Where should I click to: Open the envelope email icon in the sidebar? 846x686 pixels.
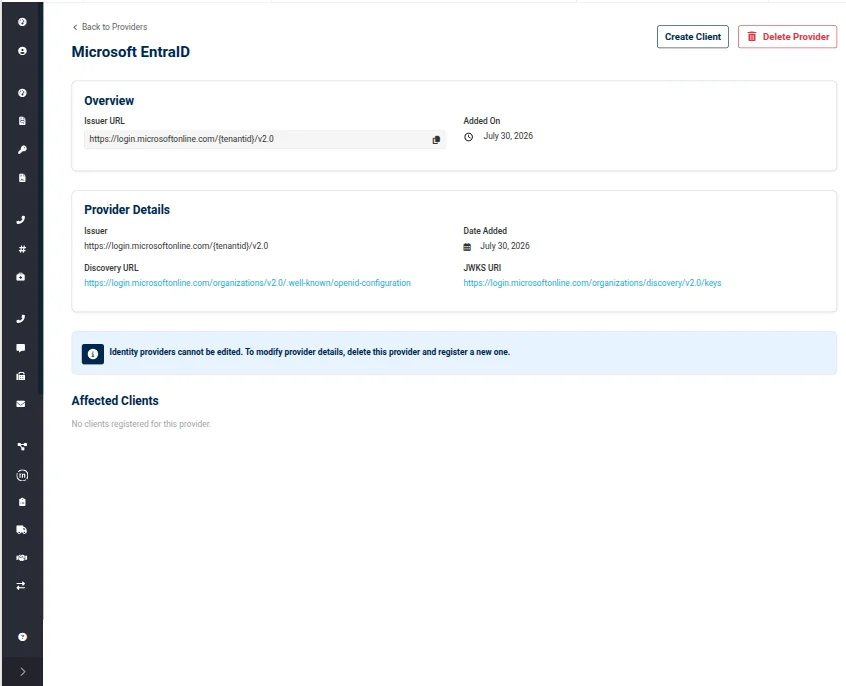click(x=21, y=404)
